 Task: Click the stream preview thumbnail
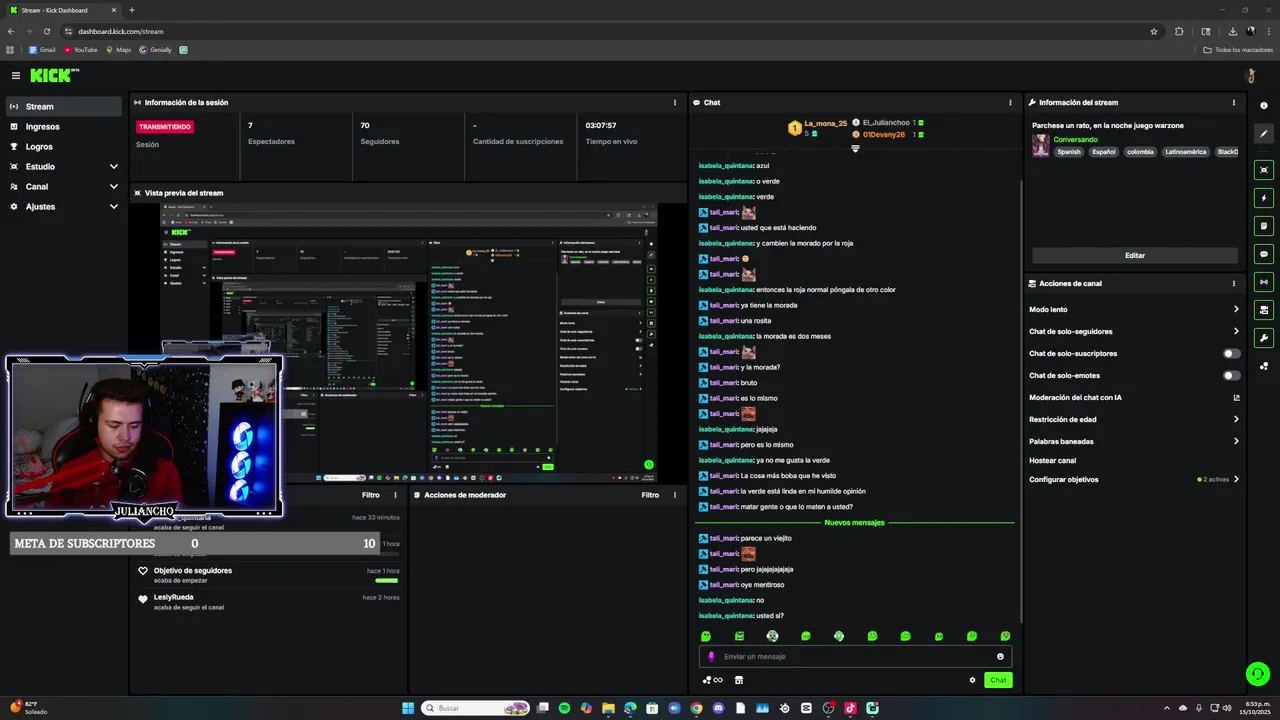409,342
